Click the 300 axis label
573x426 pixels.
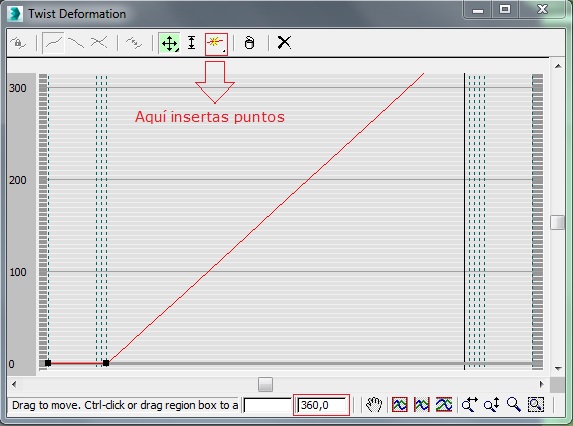18,88
